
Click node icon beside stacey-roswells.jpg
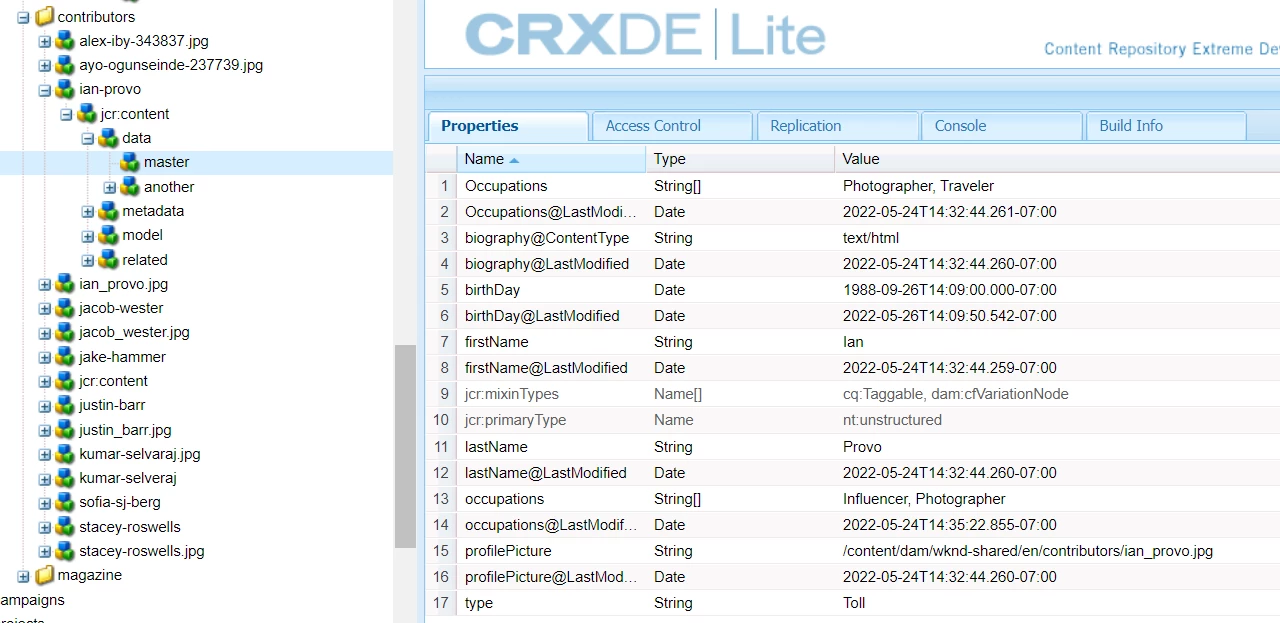click(65, 551)
